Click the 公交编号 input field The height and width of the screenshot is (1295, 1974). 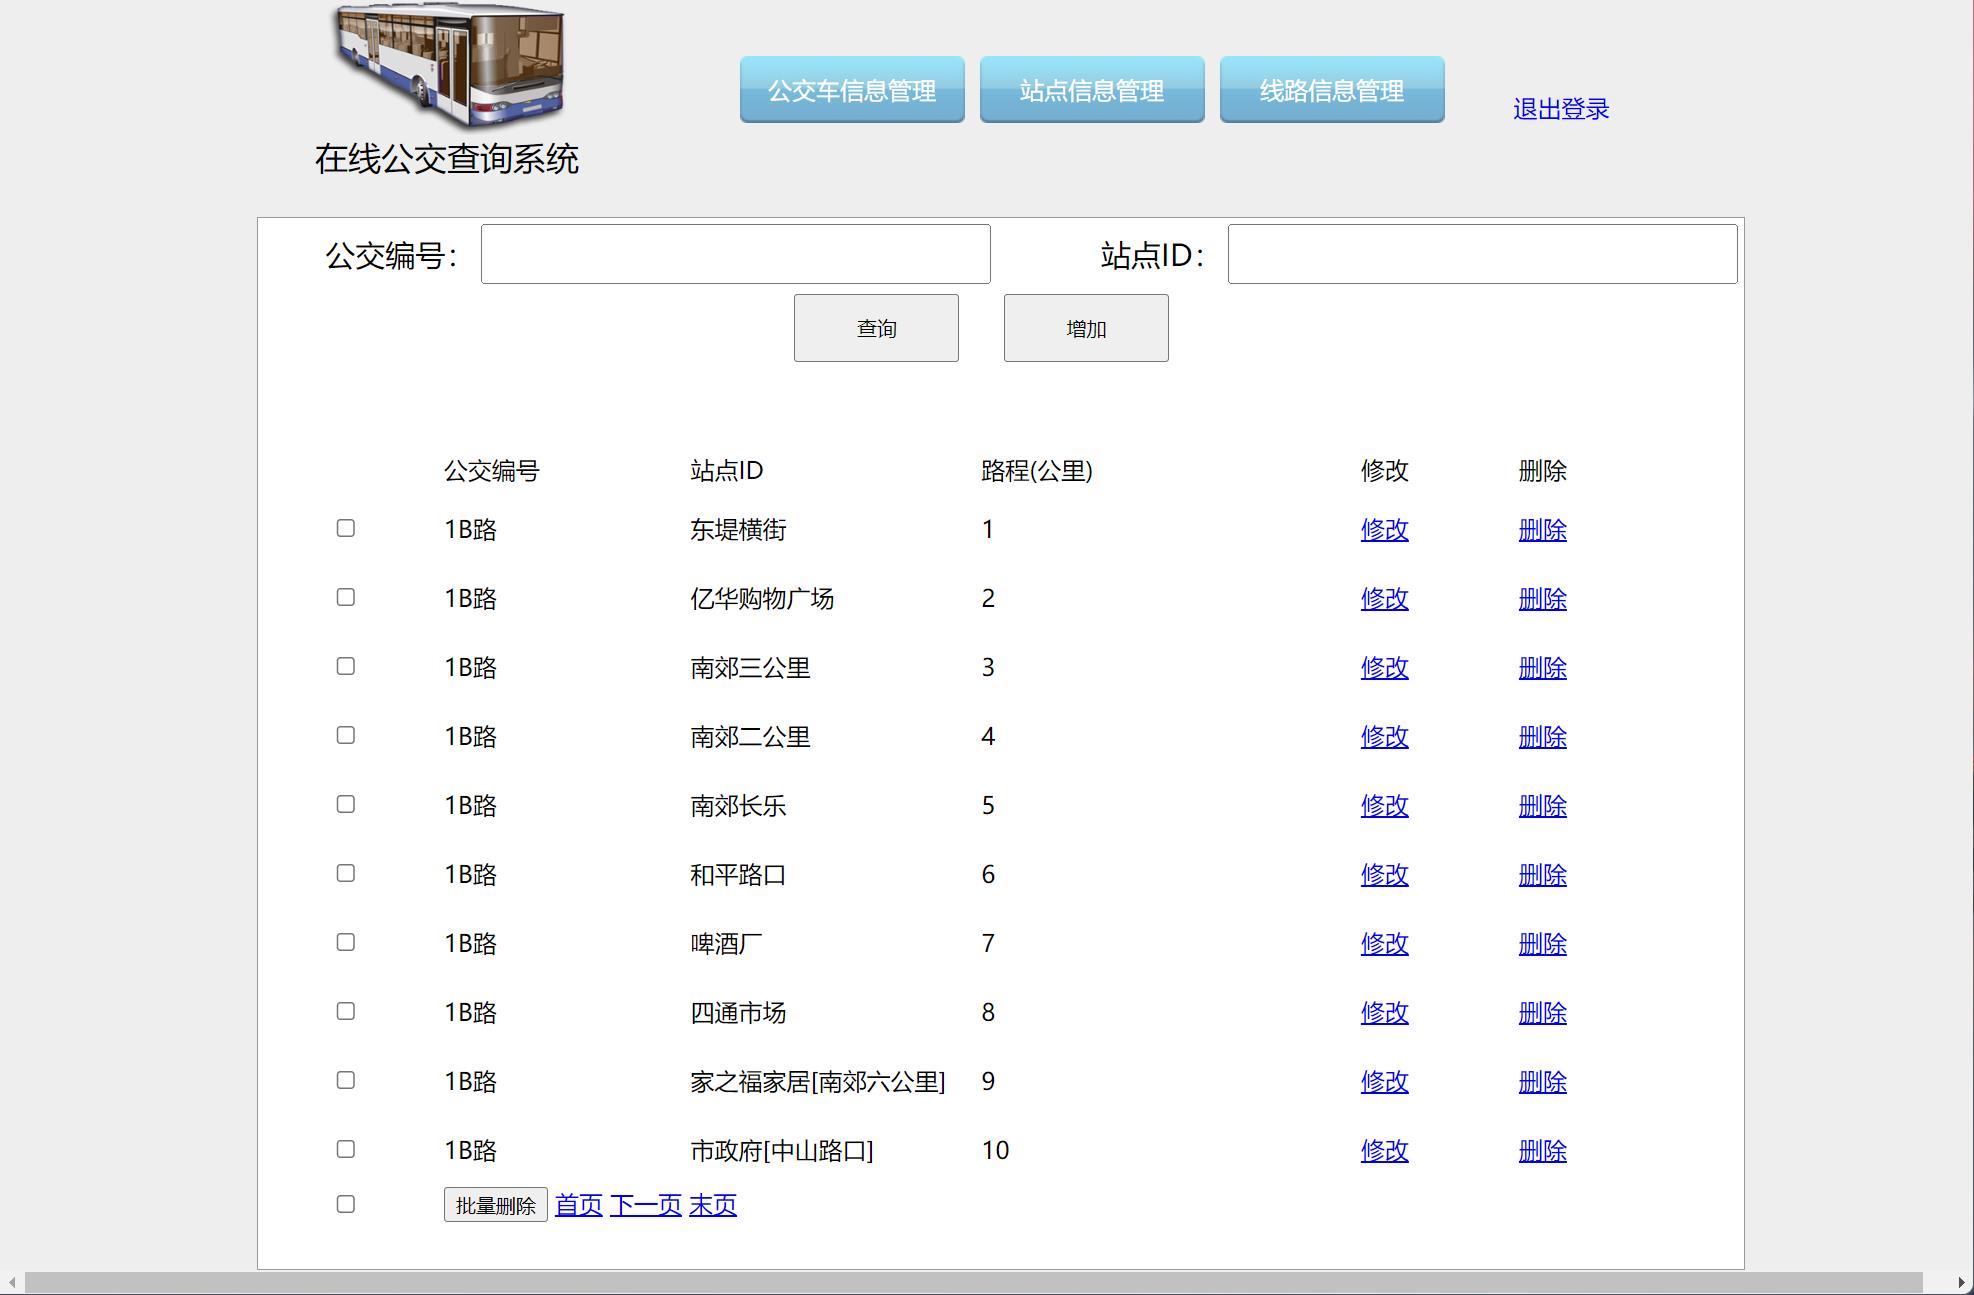(x=735, y=253)
